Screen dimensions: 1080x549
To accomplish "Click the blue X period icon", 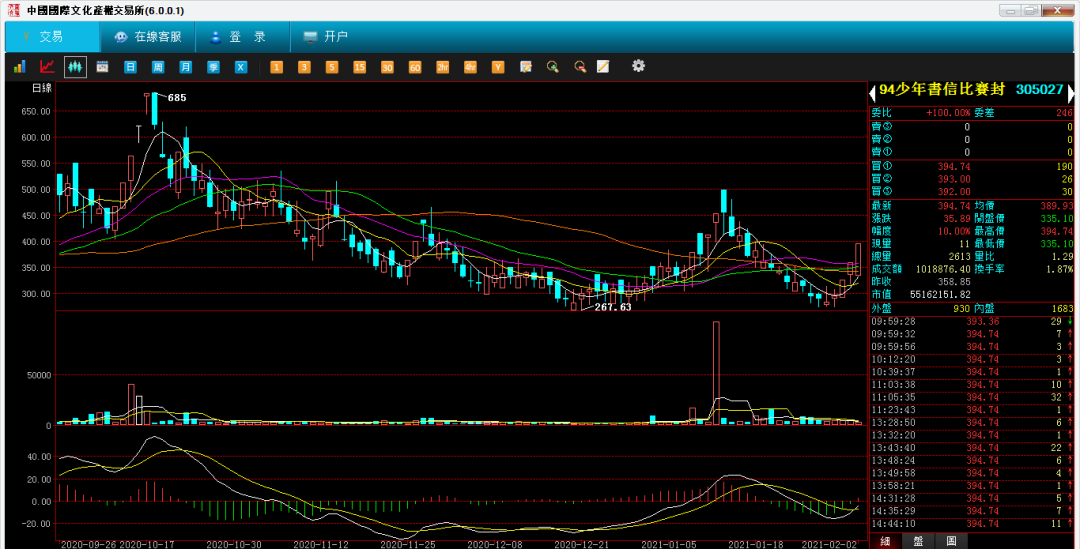I will [240, 67].
